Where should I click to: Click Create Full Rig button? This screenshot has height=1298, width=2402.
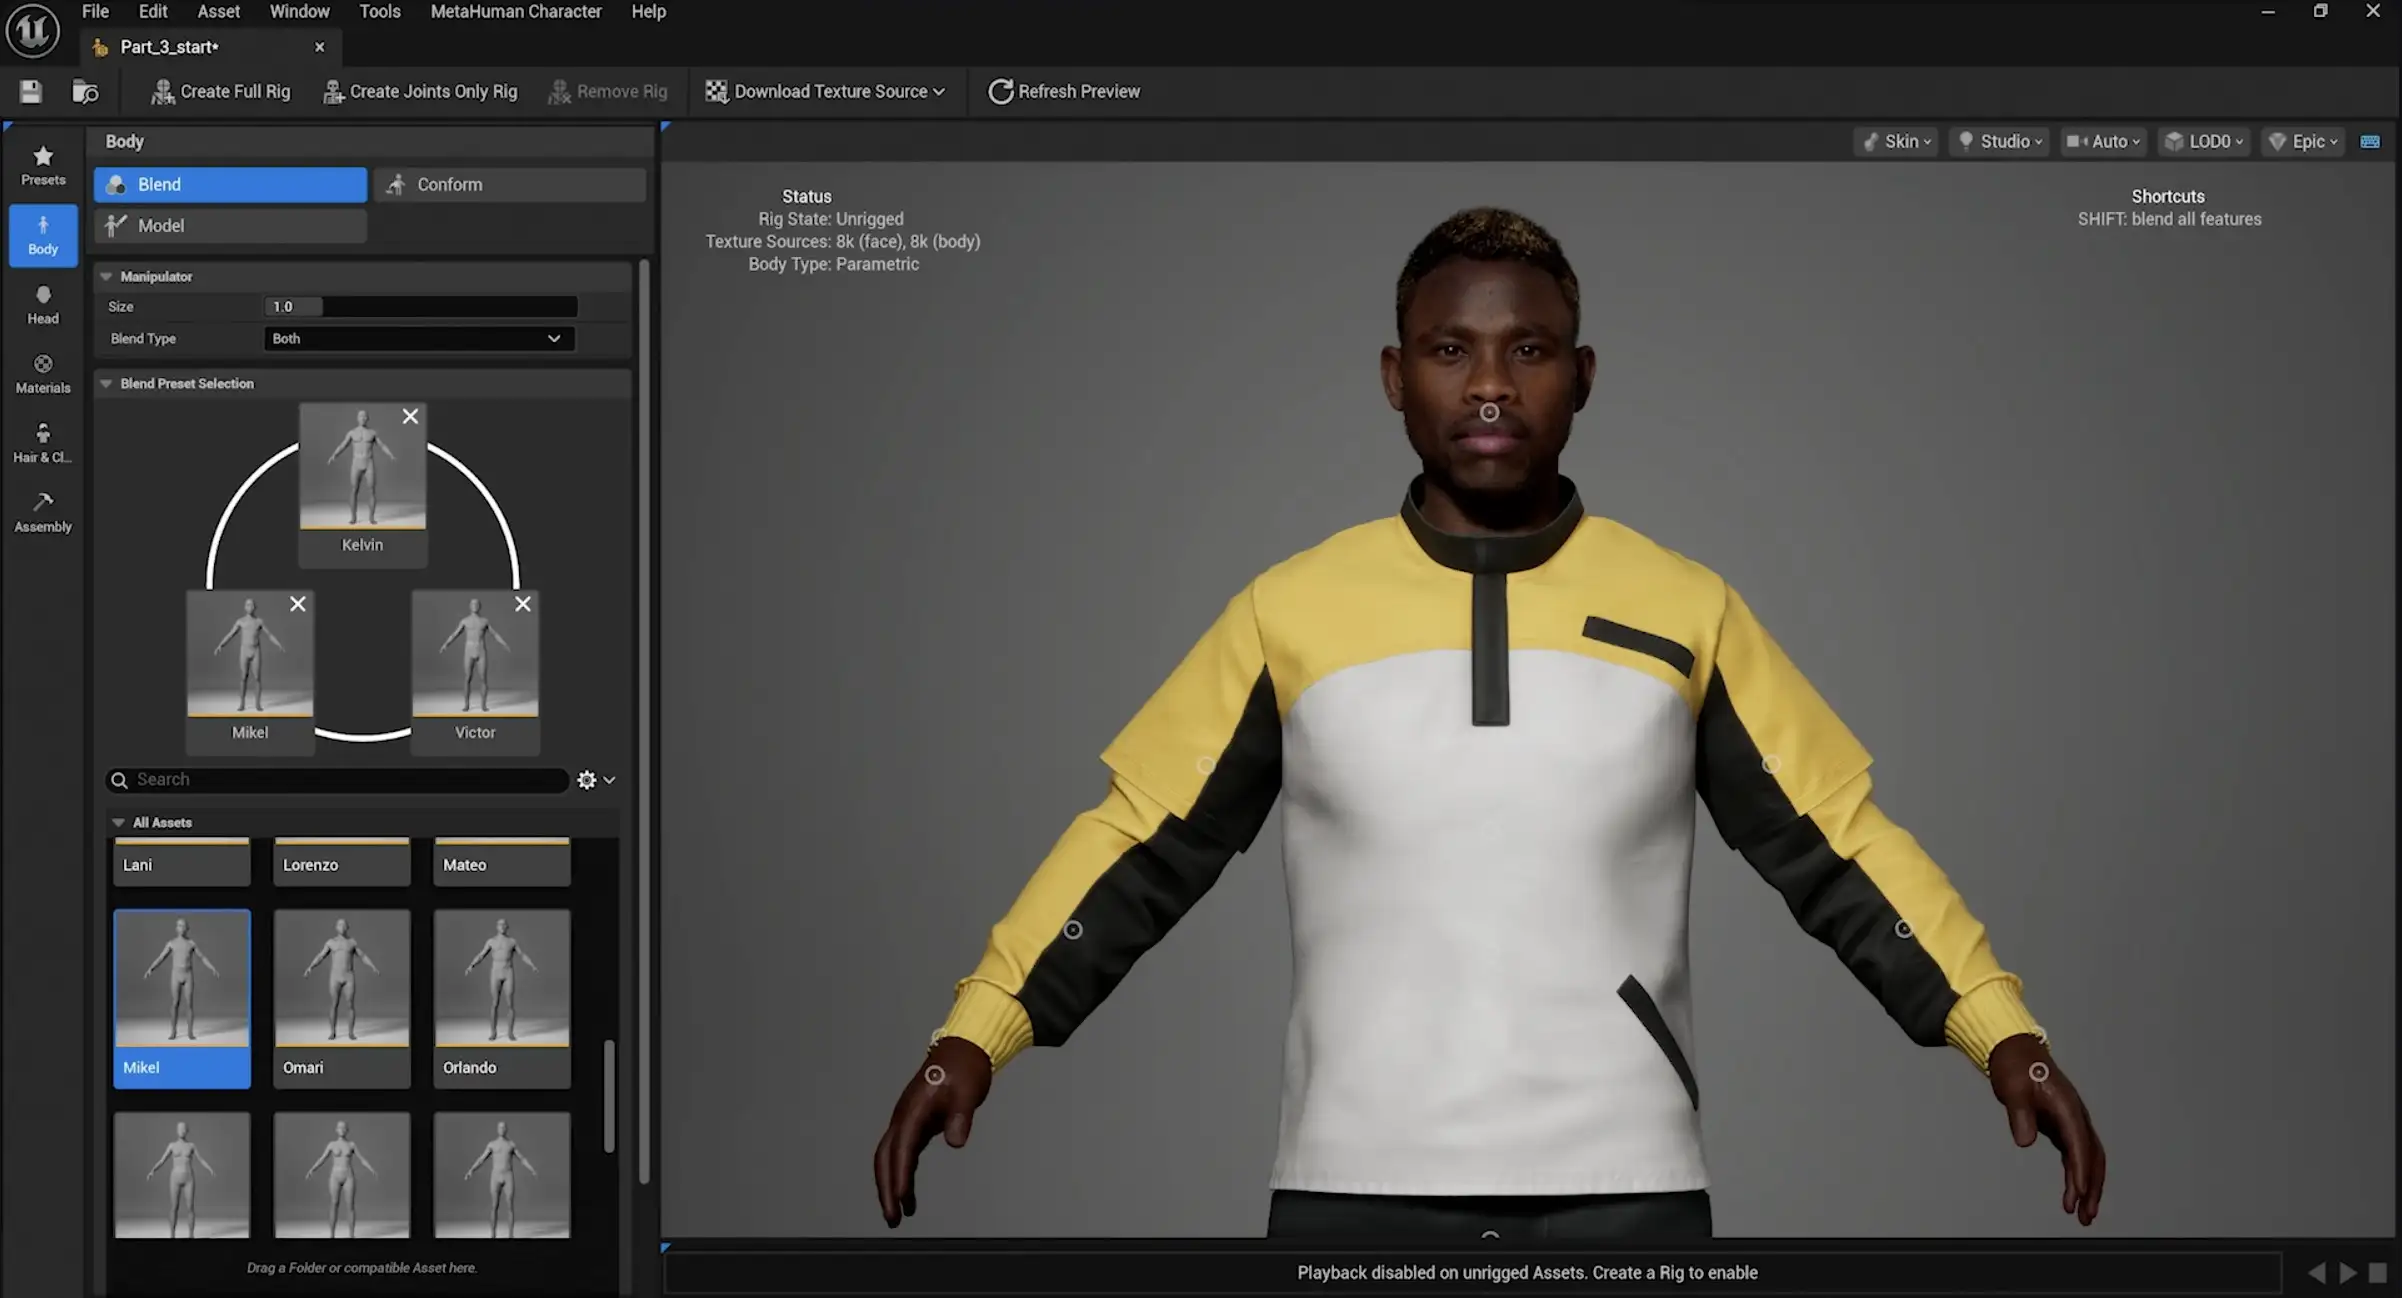[221, 91]
